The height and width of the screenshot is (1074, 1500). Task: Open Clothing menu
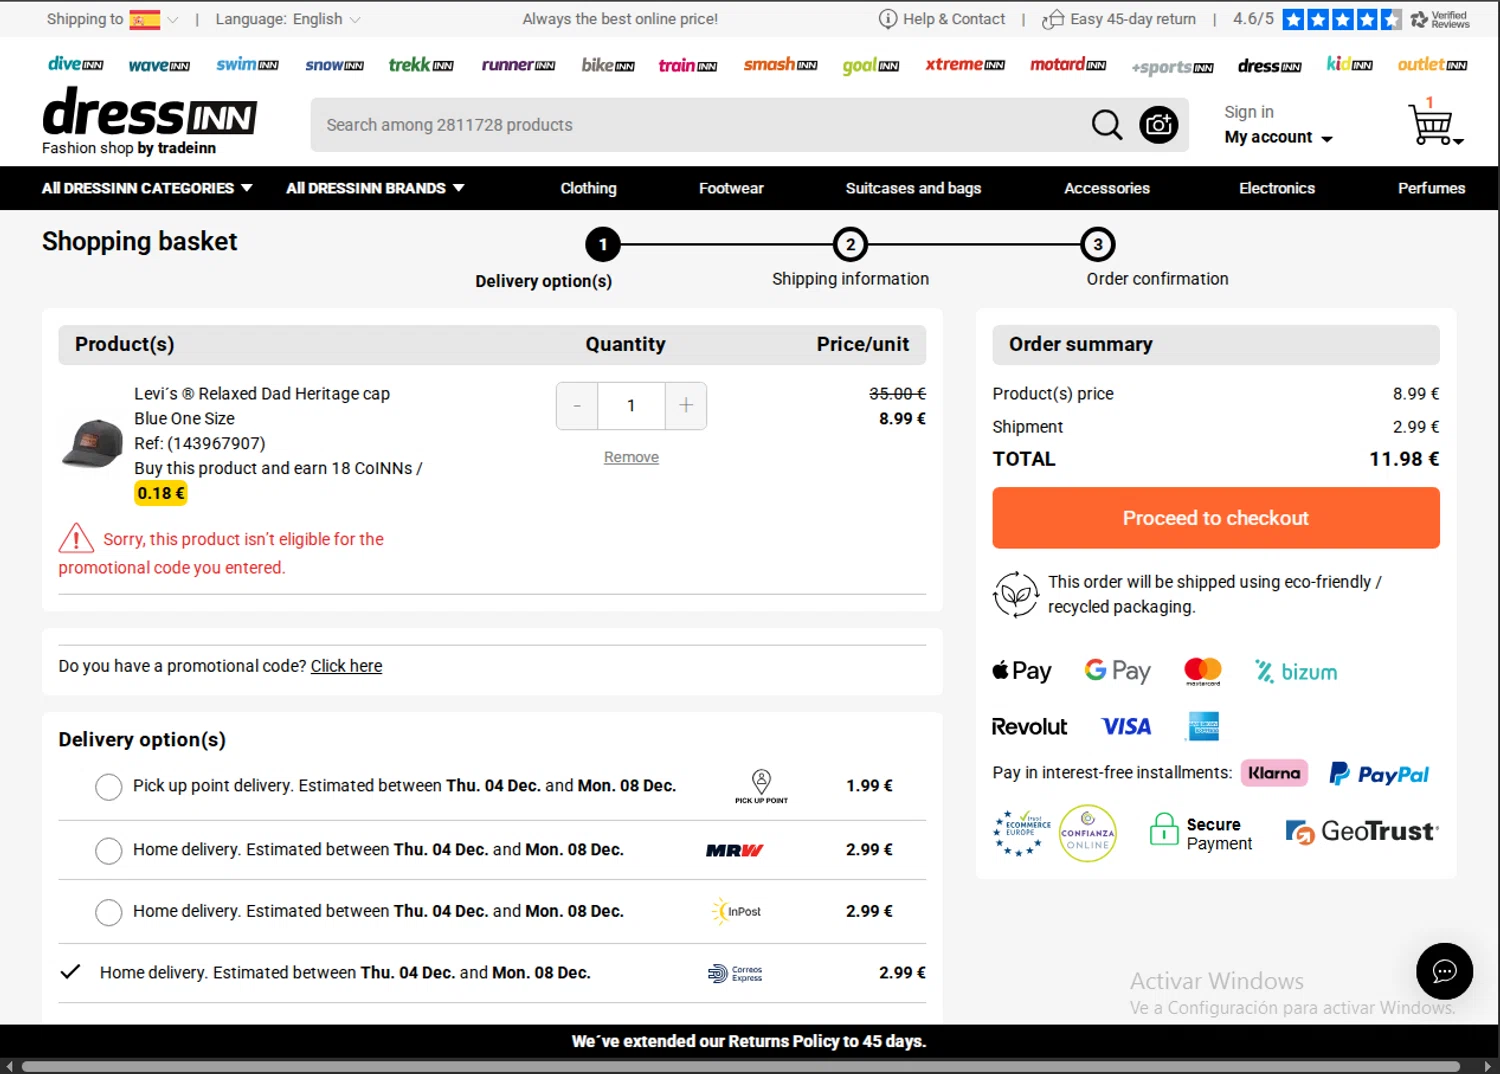(588, 188)
